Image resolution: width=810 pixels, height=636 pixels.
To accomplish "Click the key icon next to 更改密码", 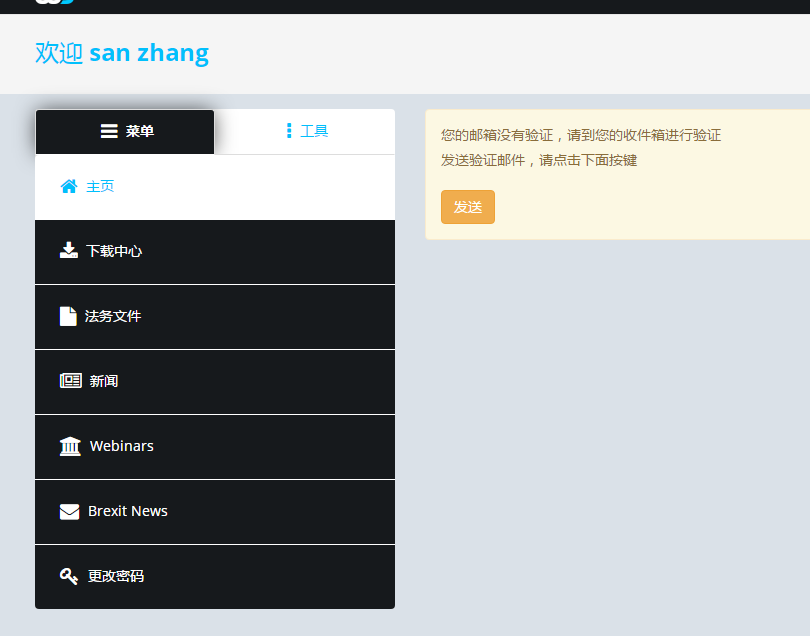I will (69, 576).
